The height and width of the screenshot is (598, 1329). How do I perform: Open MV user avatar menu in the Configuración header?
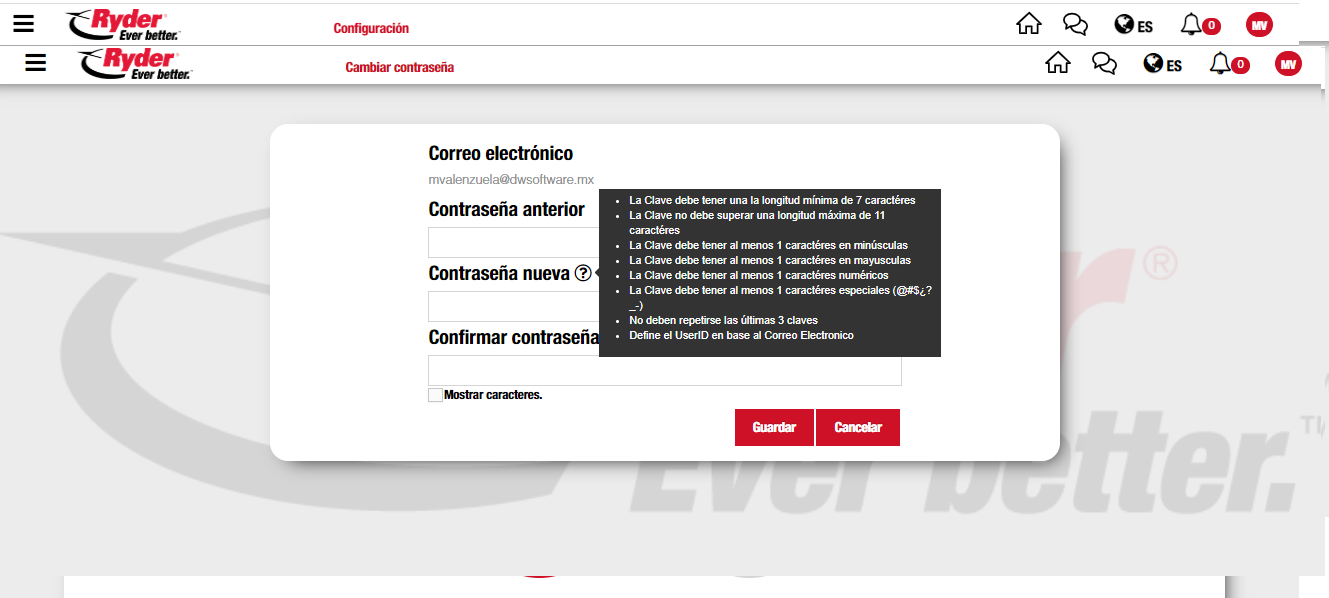(x=1259, y=25)
